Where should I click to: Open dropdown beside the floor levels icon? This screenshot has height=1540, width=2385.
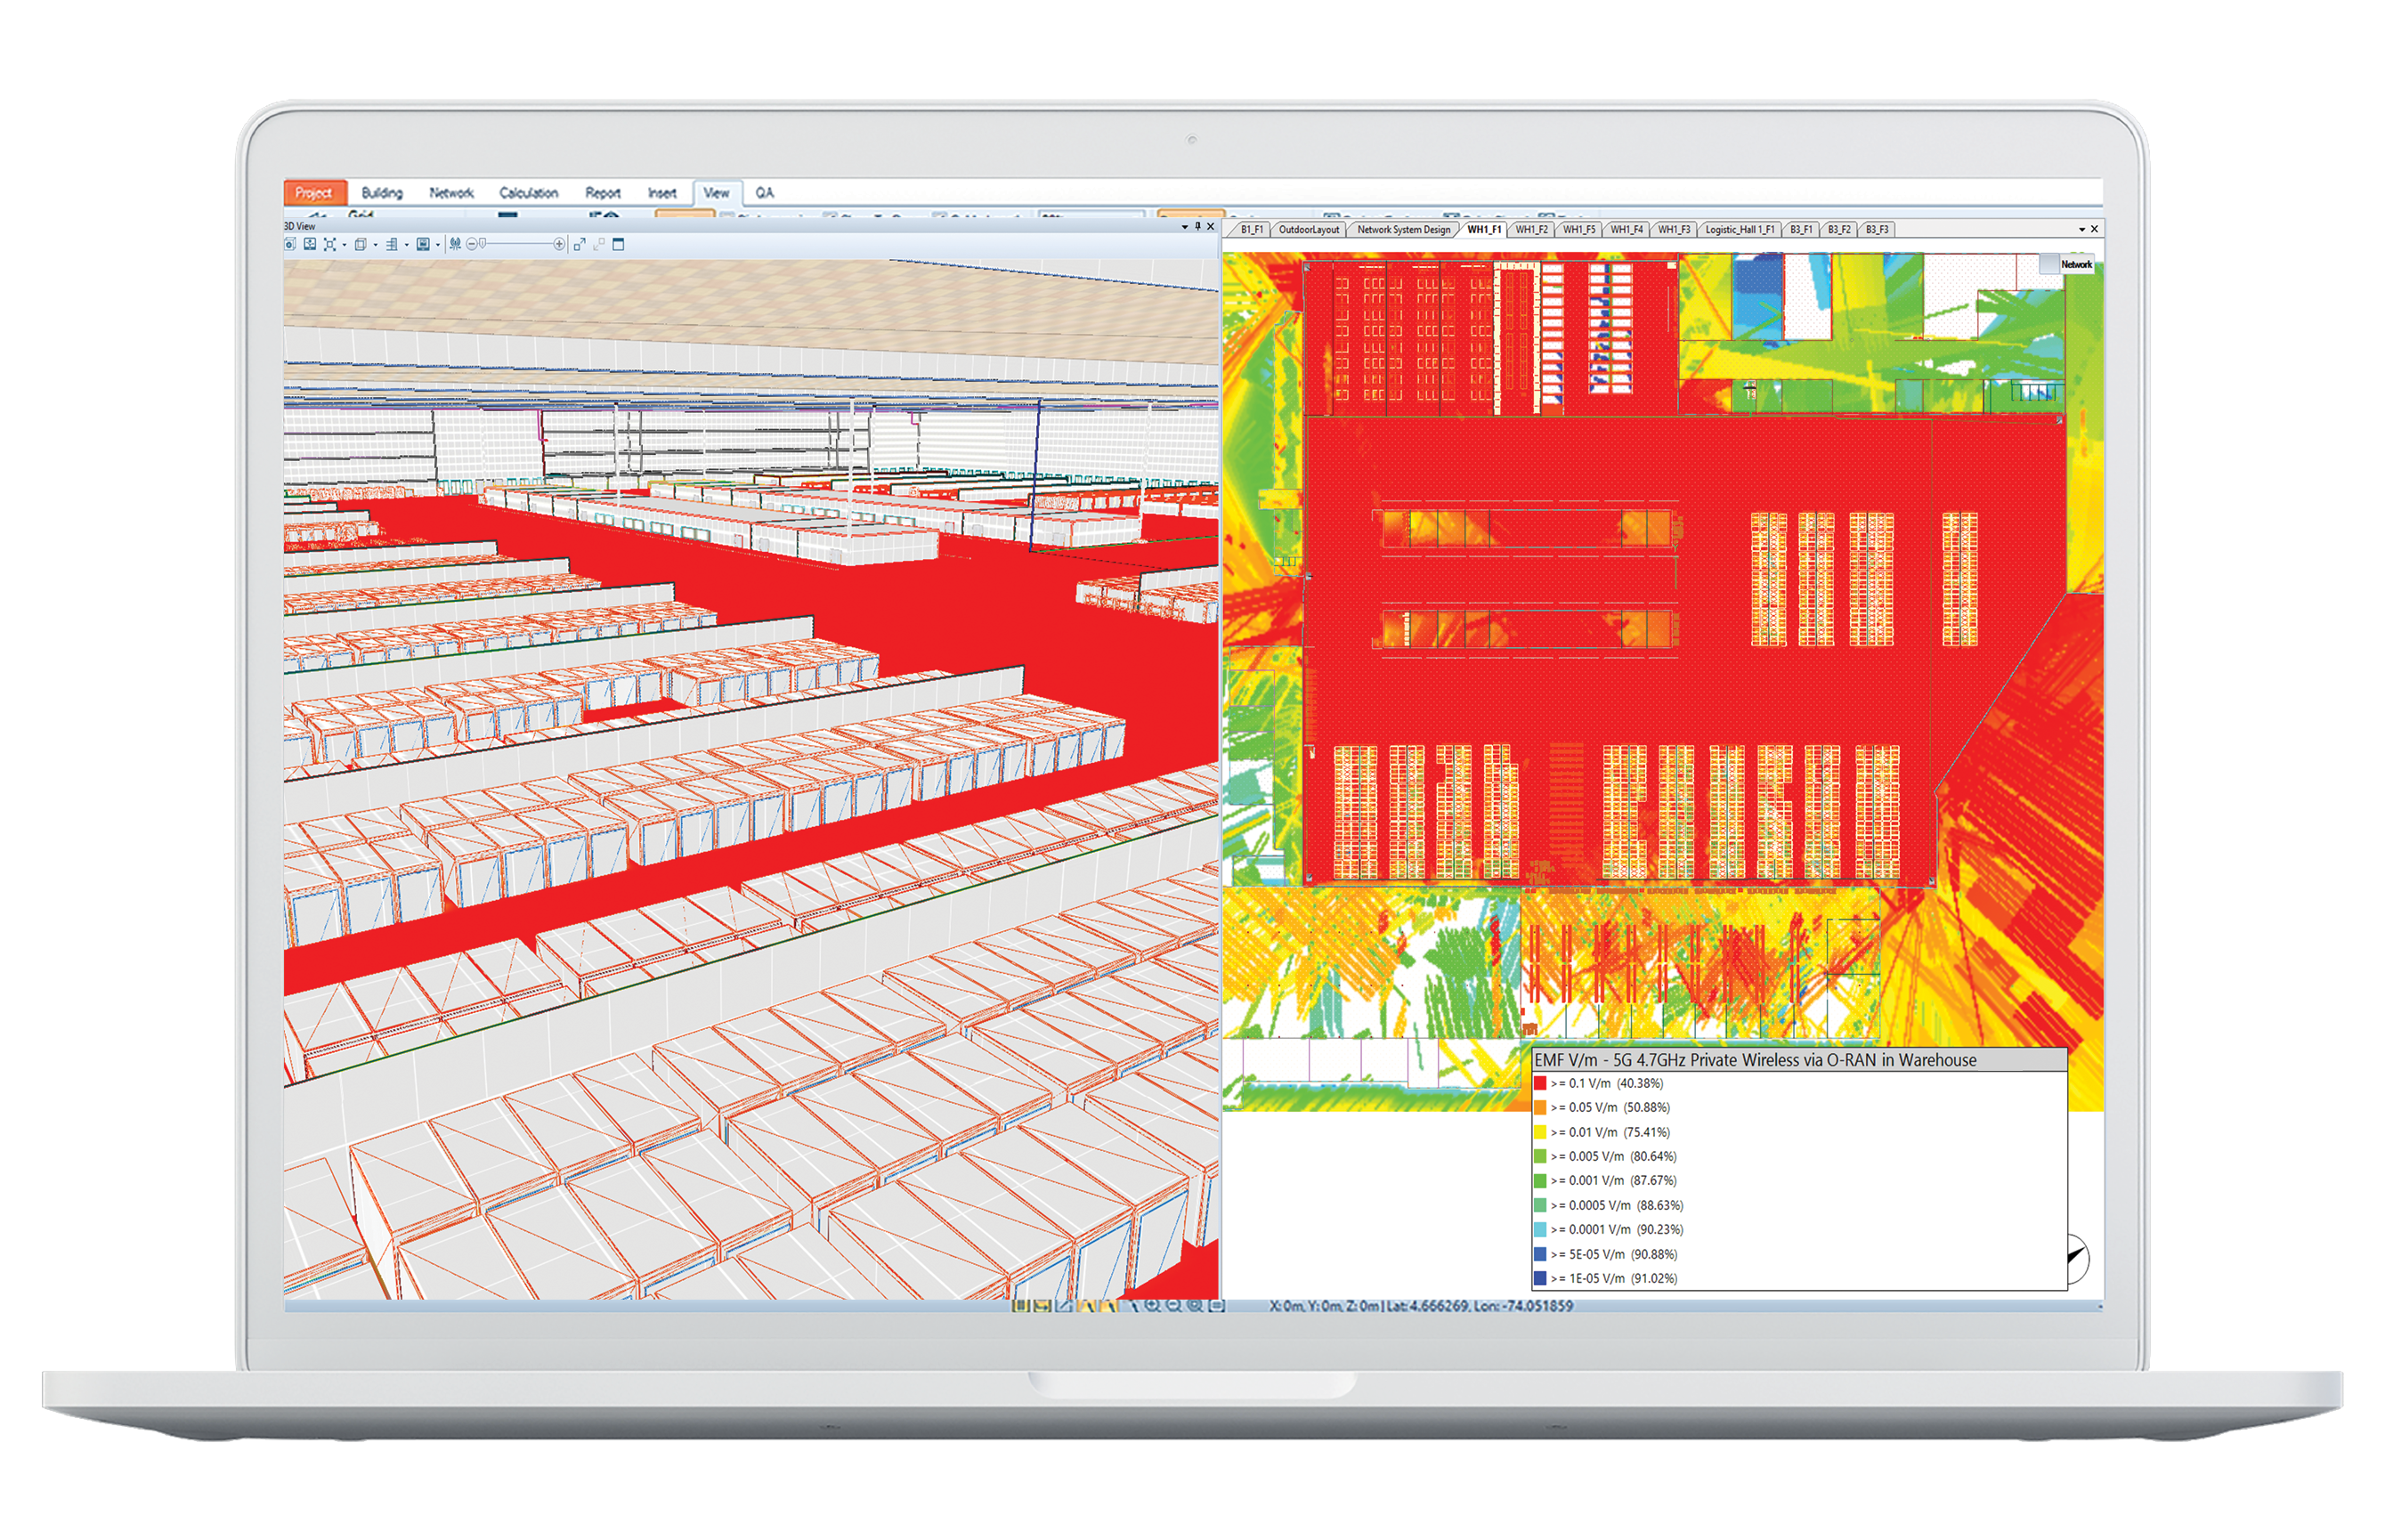(407, 245)
